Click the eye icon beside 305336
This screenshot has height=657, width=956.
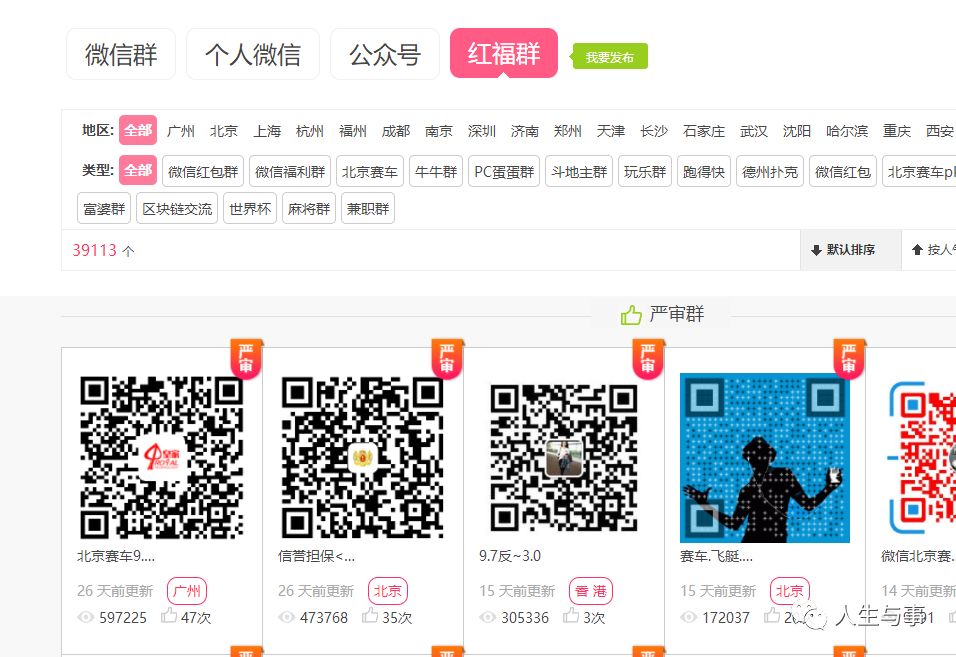click(x=488, y=617)
